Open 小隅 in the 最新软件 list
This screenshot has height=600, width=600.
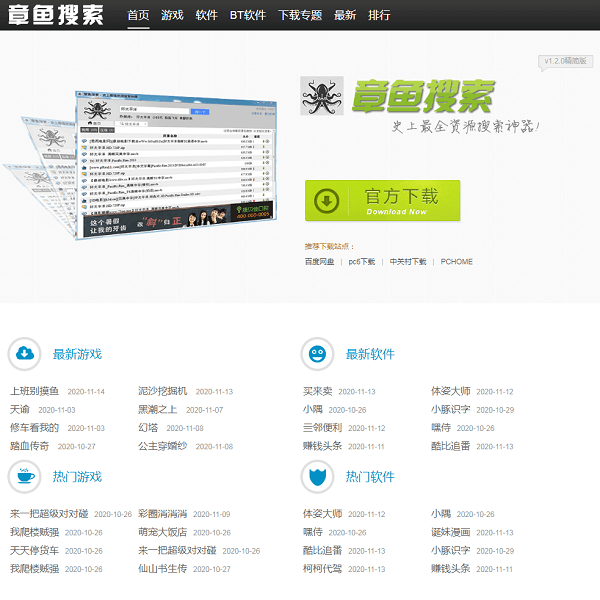click(x=313, y=409)
